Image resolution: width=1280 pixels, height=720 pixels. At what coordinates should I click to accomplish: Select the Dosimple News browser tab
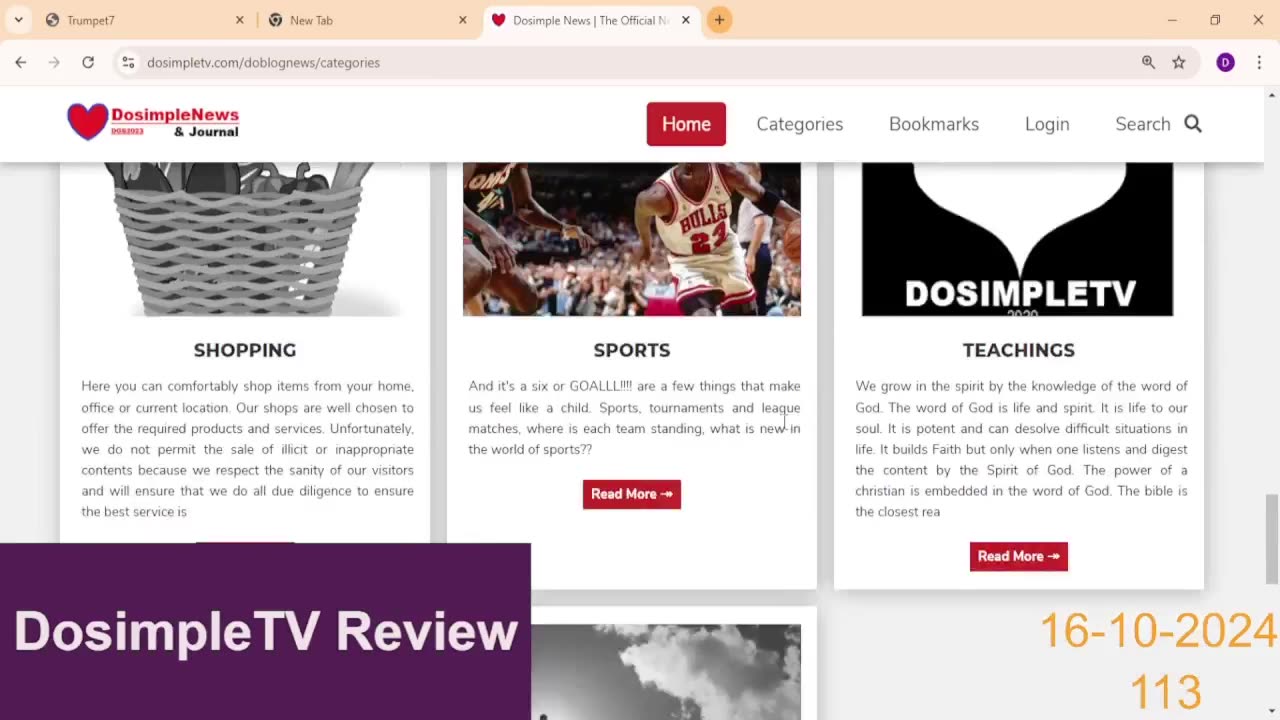pyautogui.click(x=590, y=20)
